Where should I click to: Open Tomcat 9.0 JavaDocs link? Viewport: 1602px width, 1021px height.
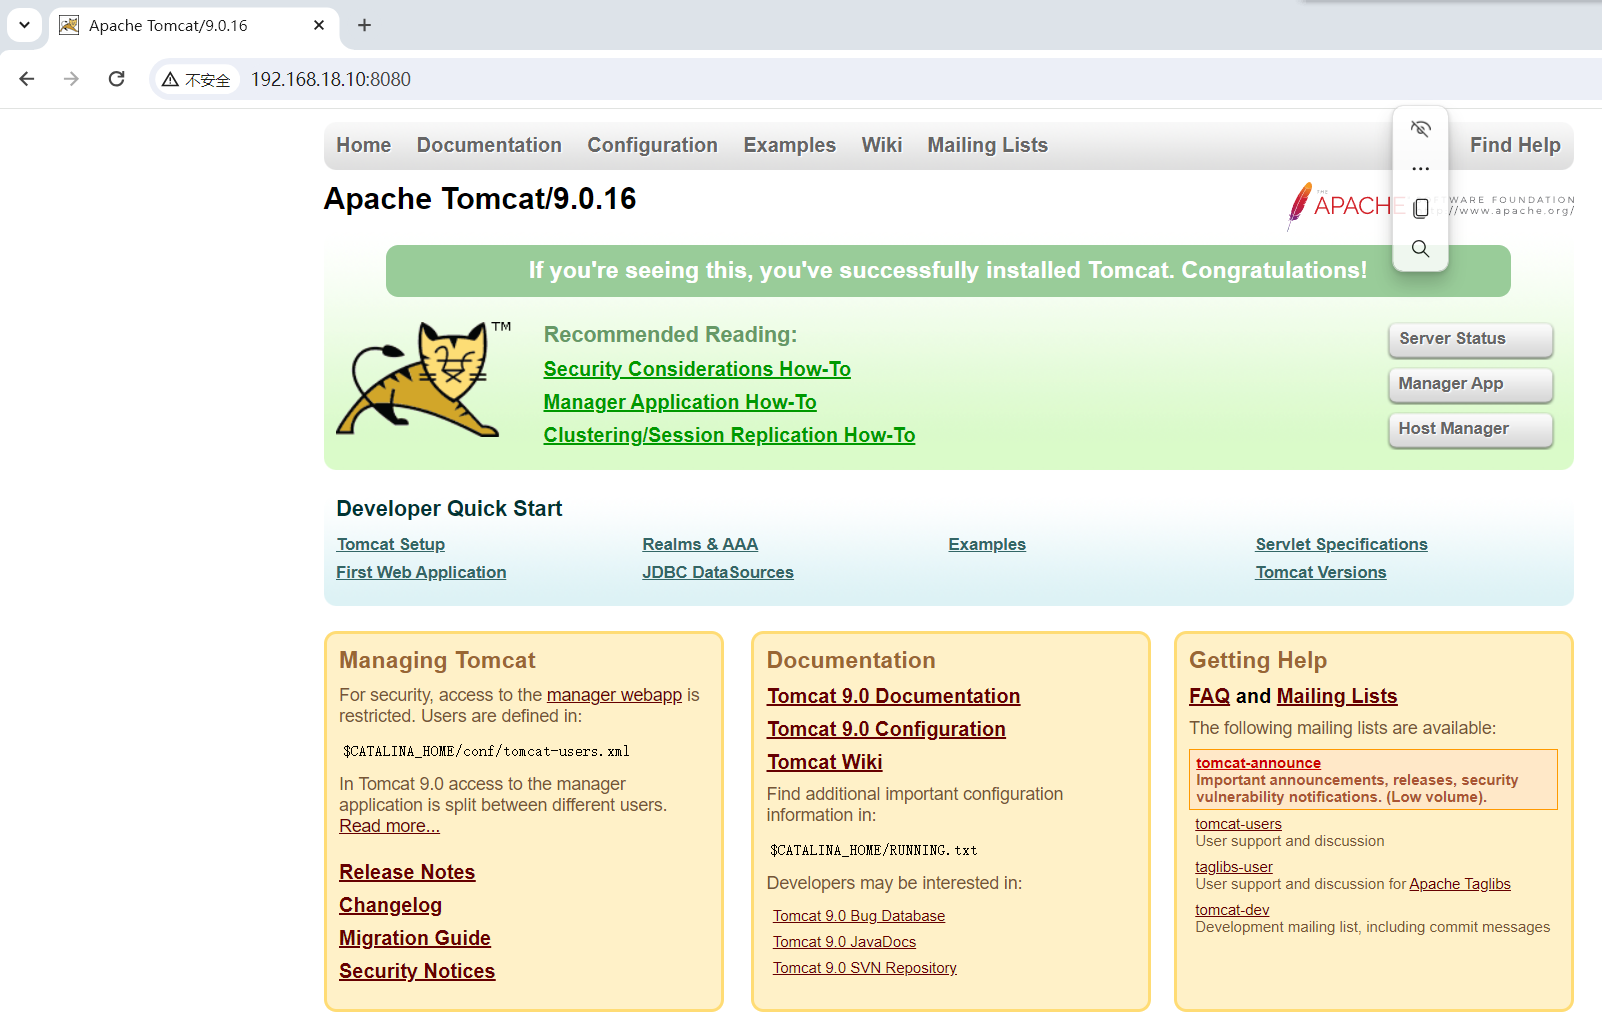(844, 942)
